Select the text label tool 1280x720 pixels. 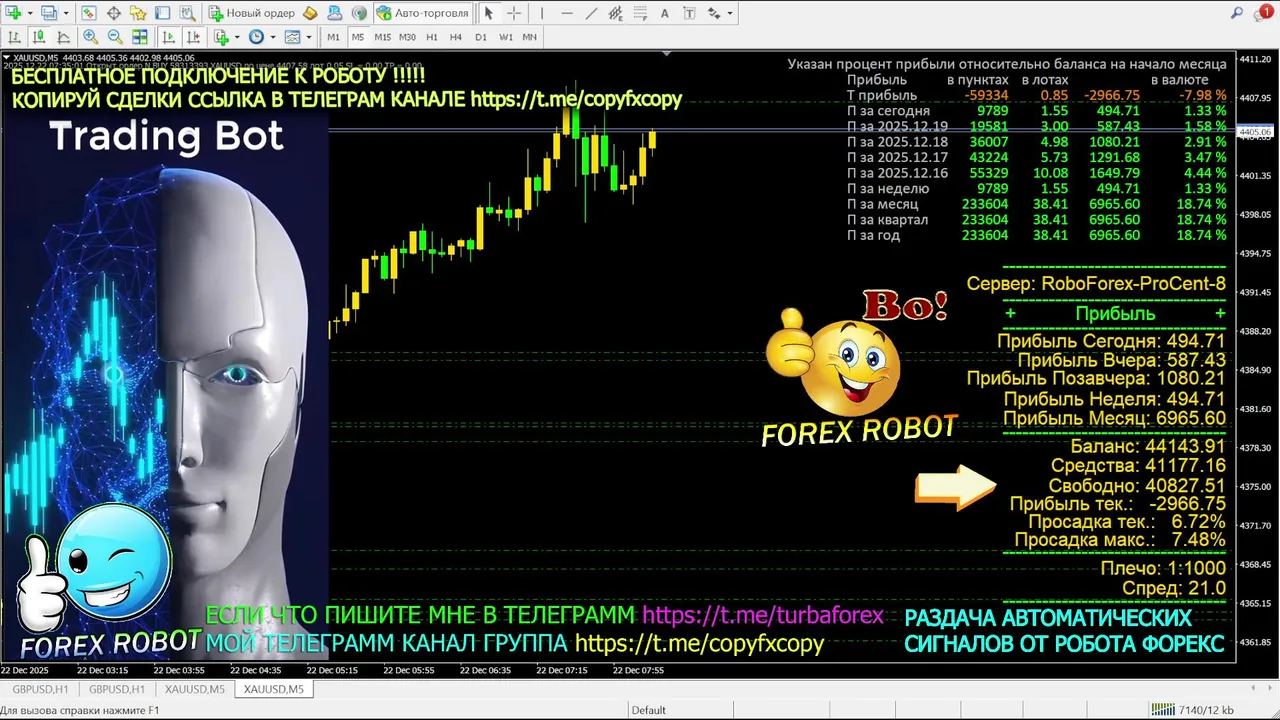pos(689,13)
